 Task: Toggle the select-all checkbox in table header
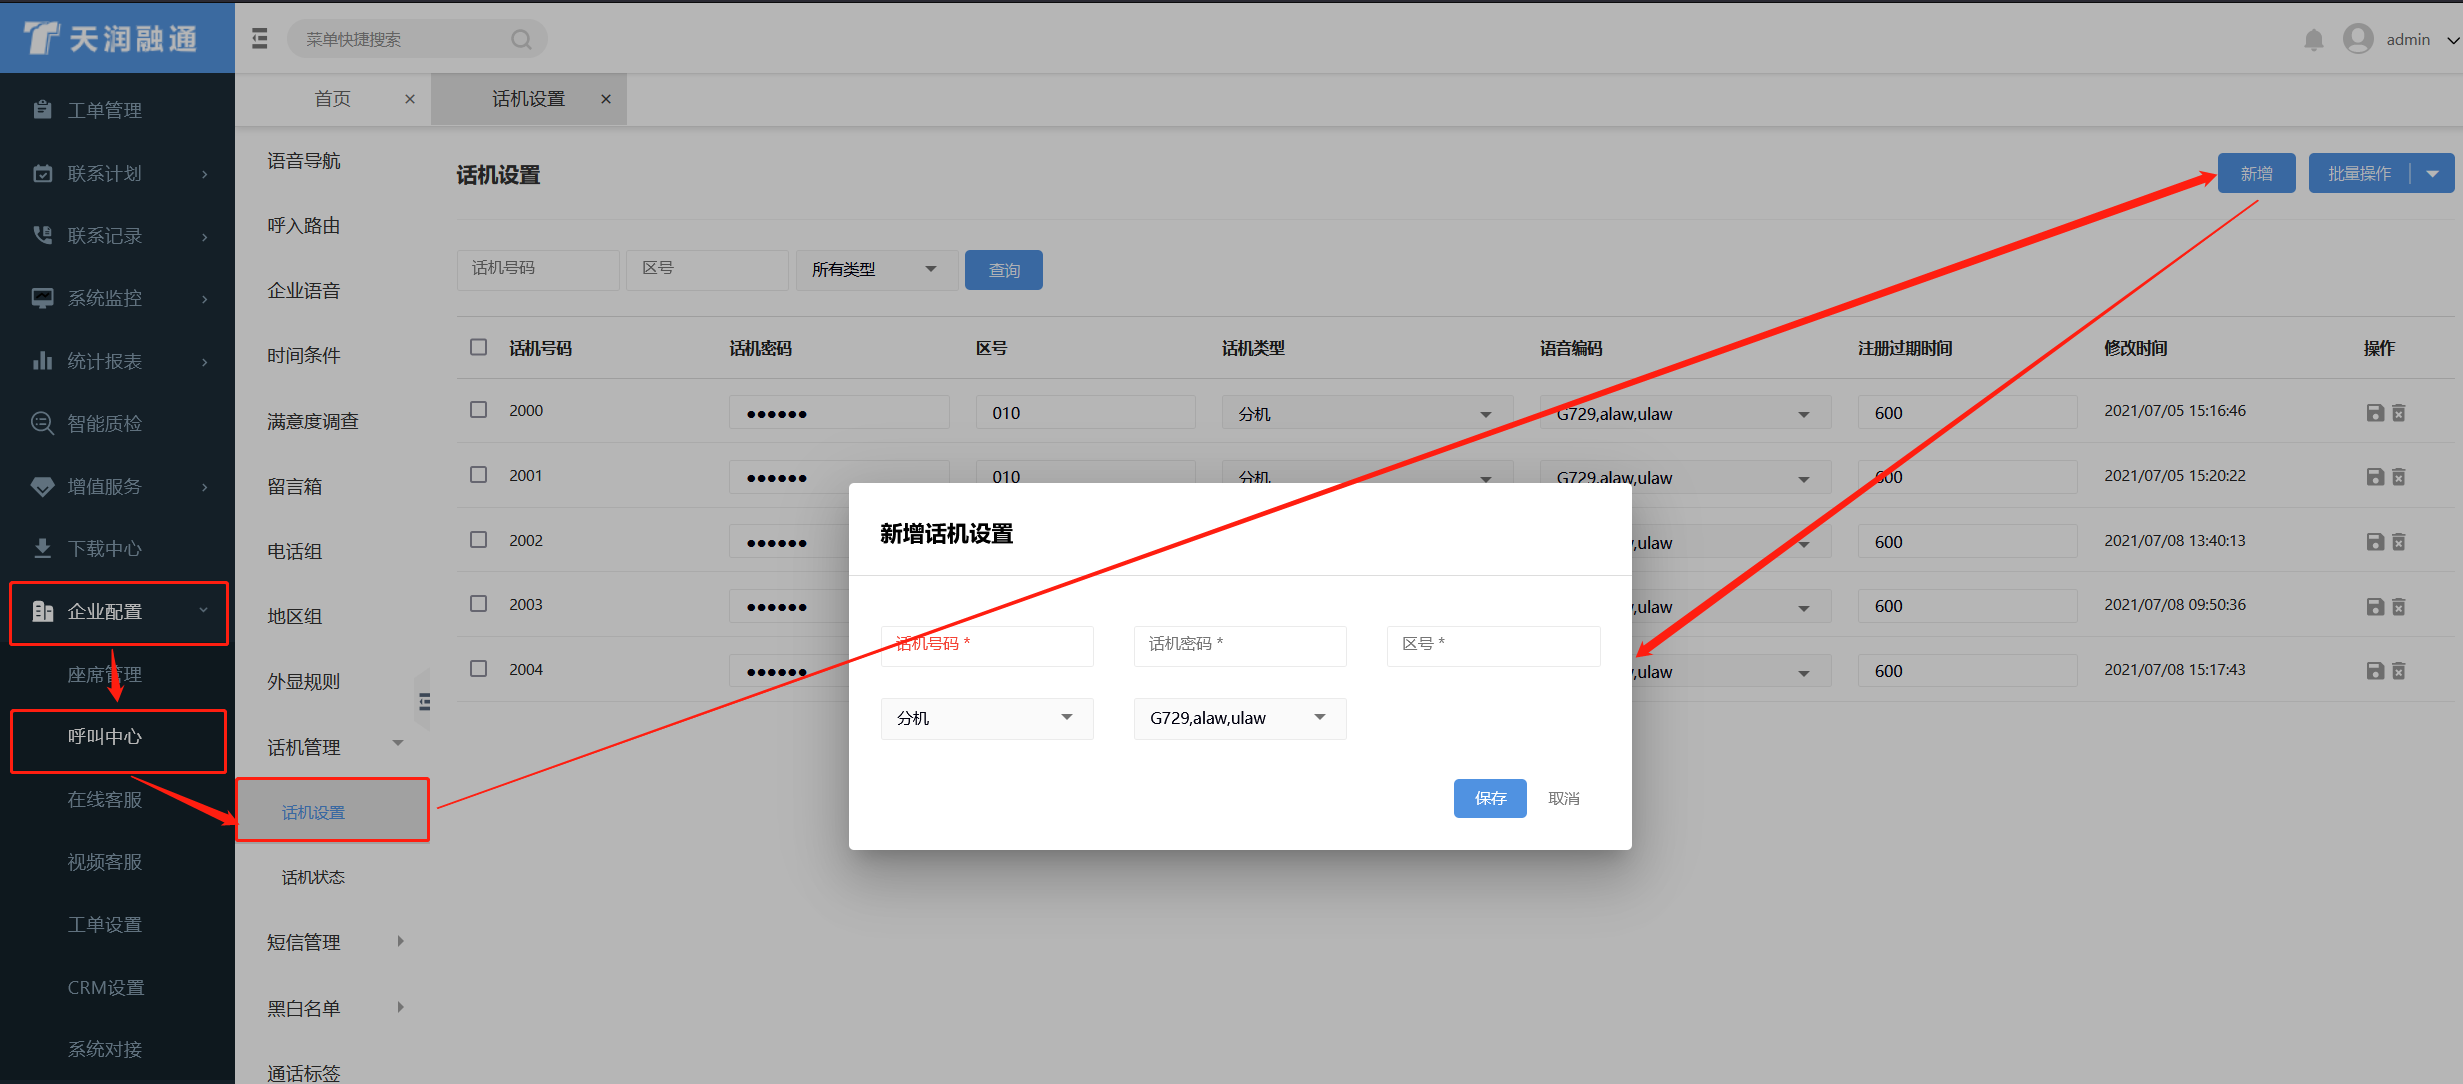[x=479, y=347]
